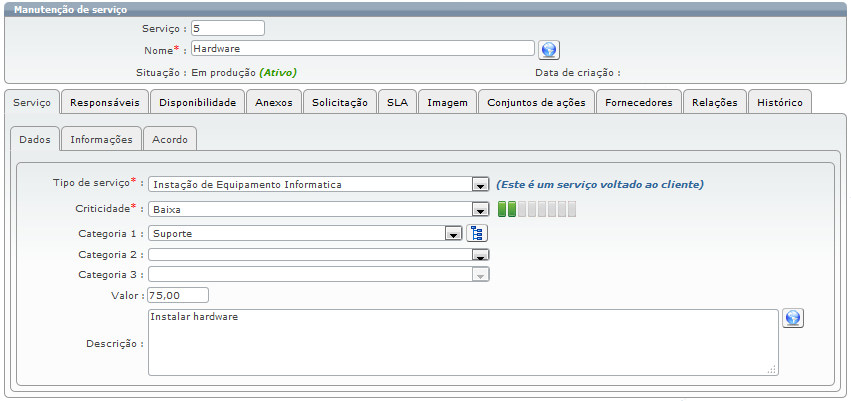Click inside the Descrição text area
This screenshot has height=401, width=851.
point(460,342)
